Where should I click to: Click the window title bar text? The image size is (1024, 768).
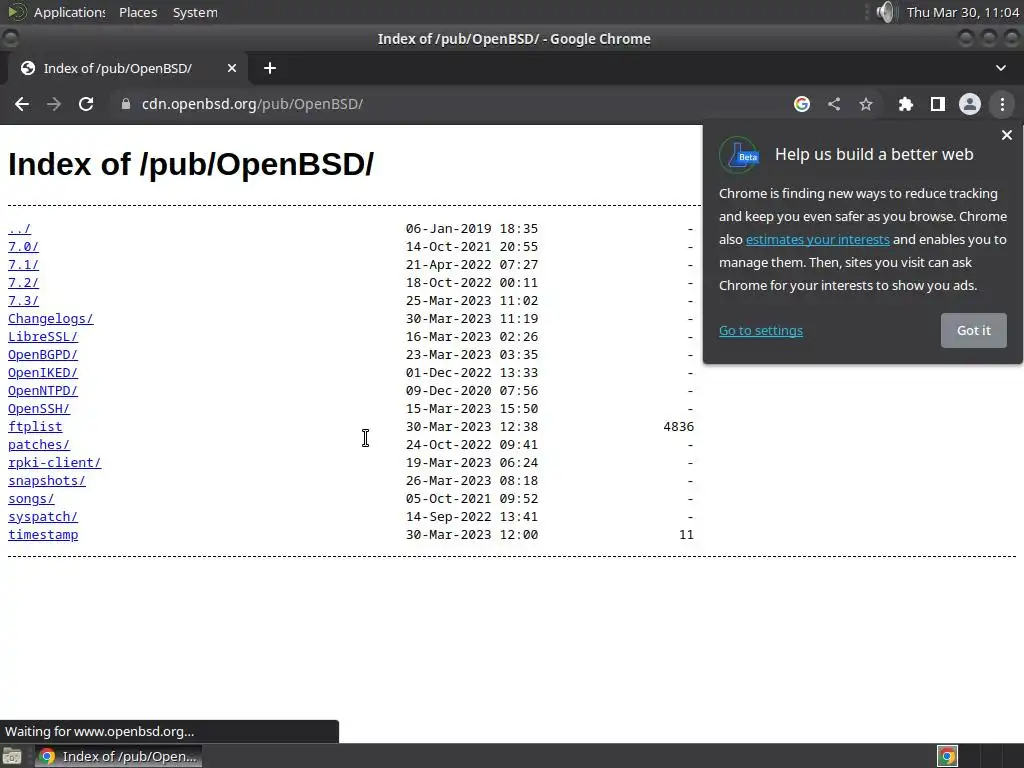tap(514, 39)
